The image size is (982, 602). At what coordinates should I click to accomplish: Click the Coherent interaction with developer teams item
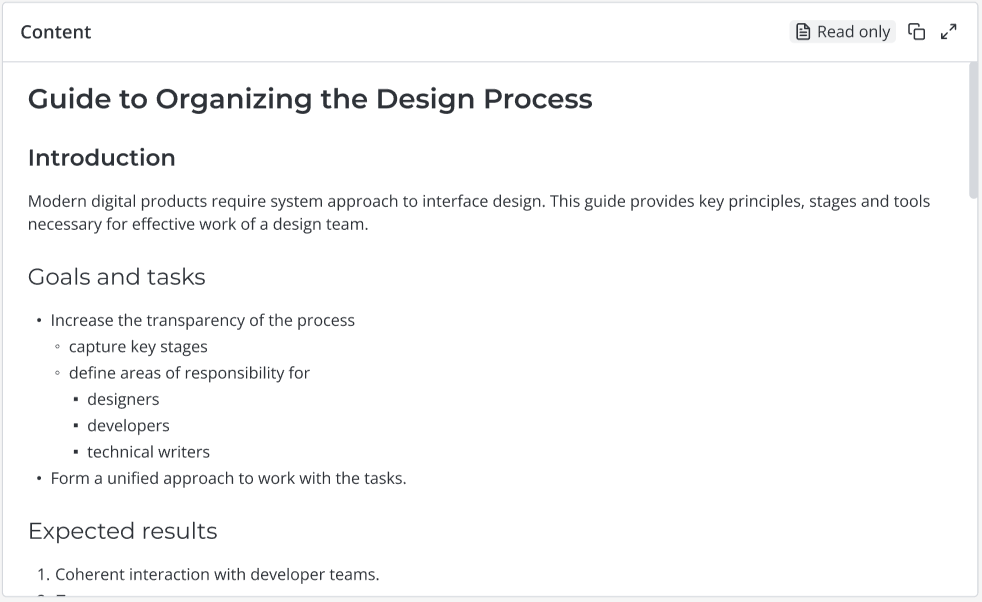tap(217, 574)
